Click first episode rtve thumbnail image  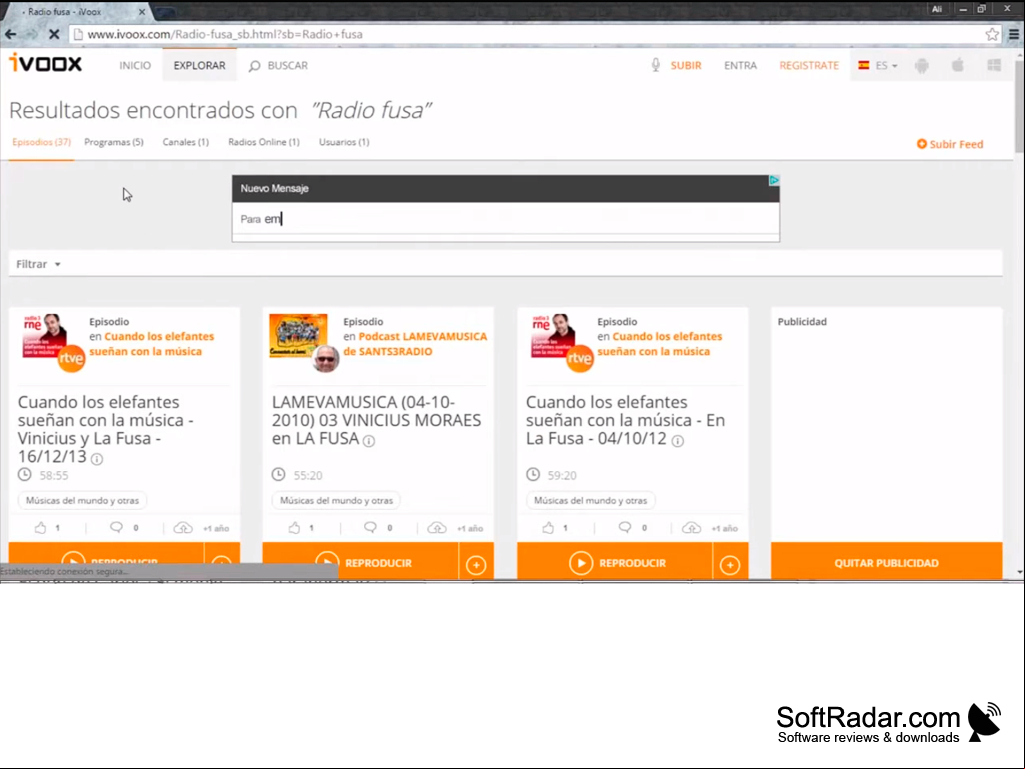(x=44, y=336)
